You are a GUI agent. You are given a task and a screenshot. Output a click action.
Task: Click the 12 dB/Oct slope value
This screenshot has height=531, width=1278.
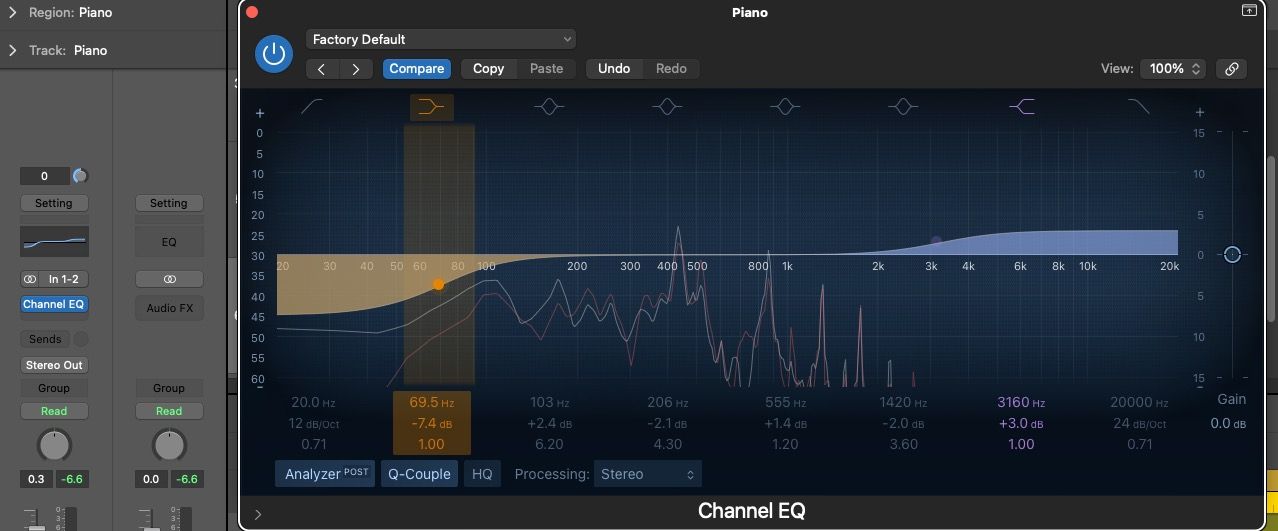[313, 424]
